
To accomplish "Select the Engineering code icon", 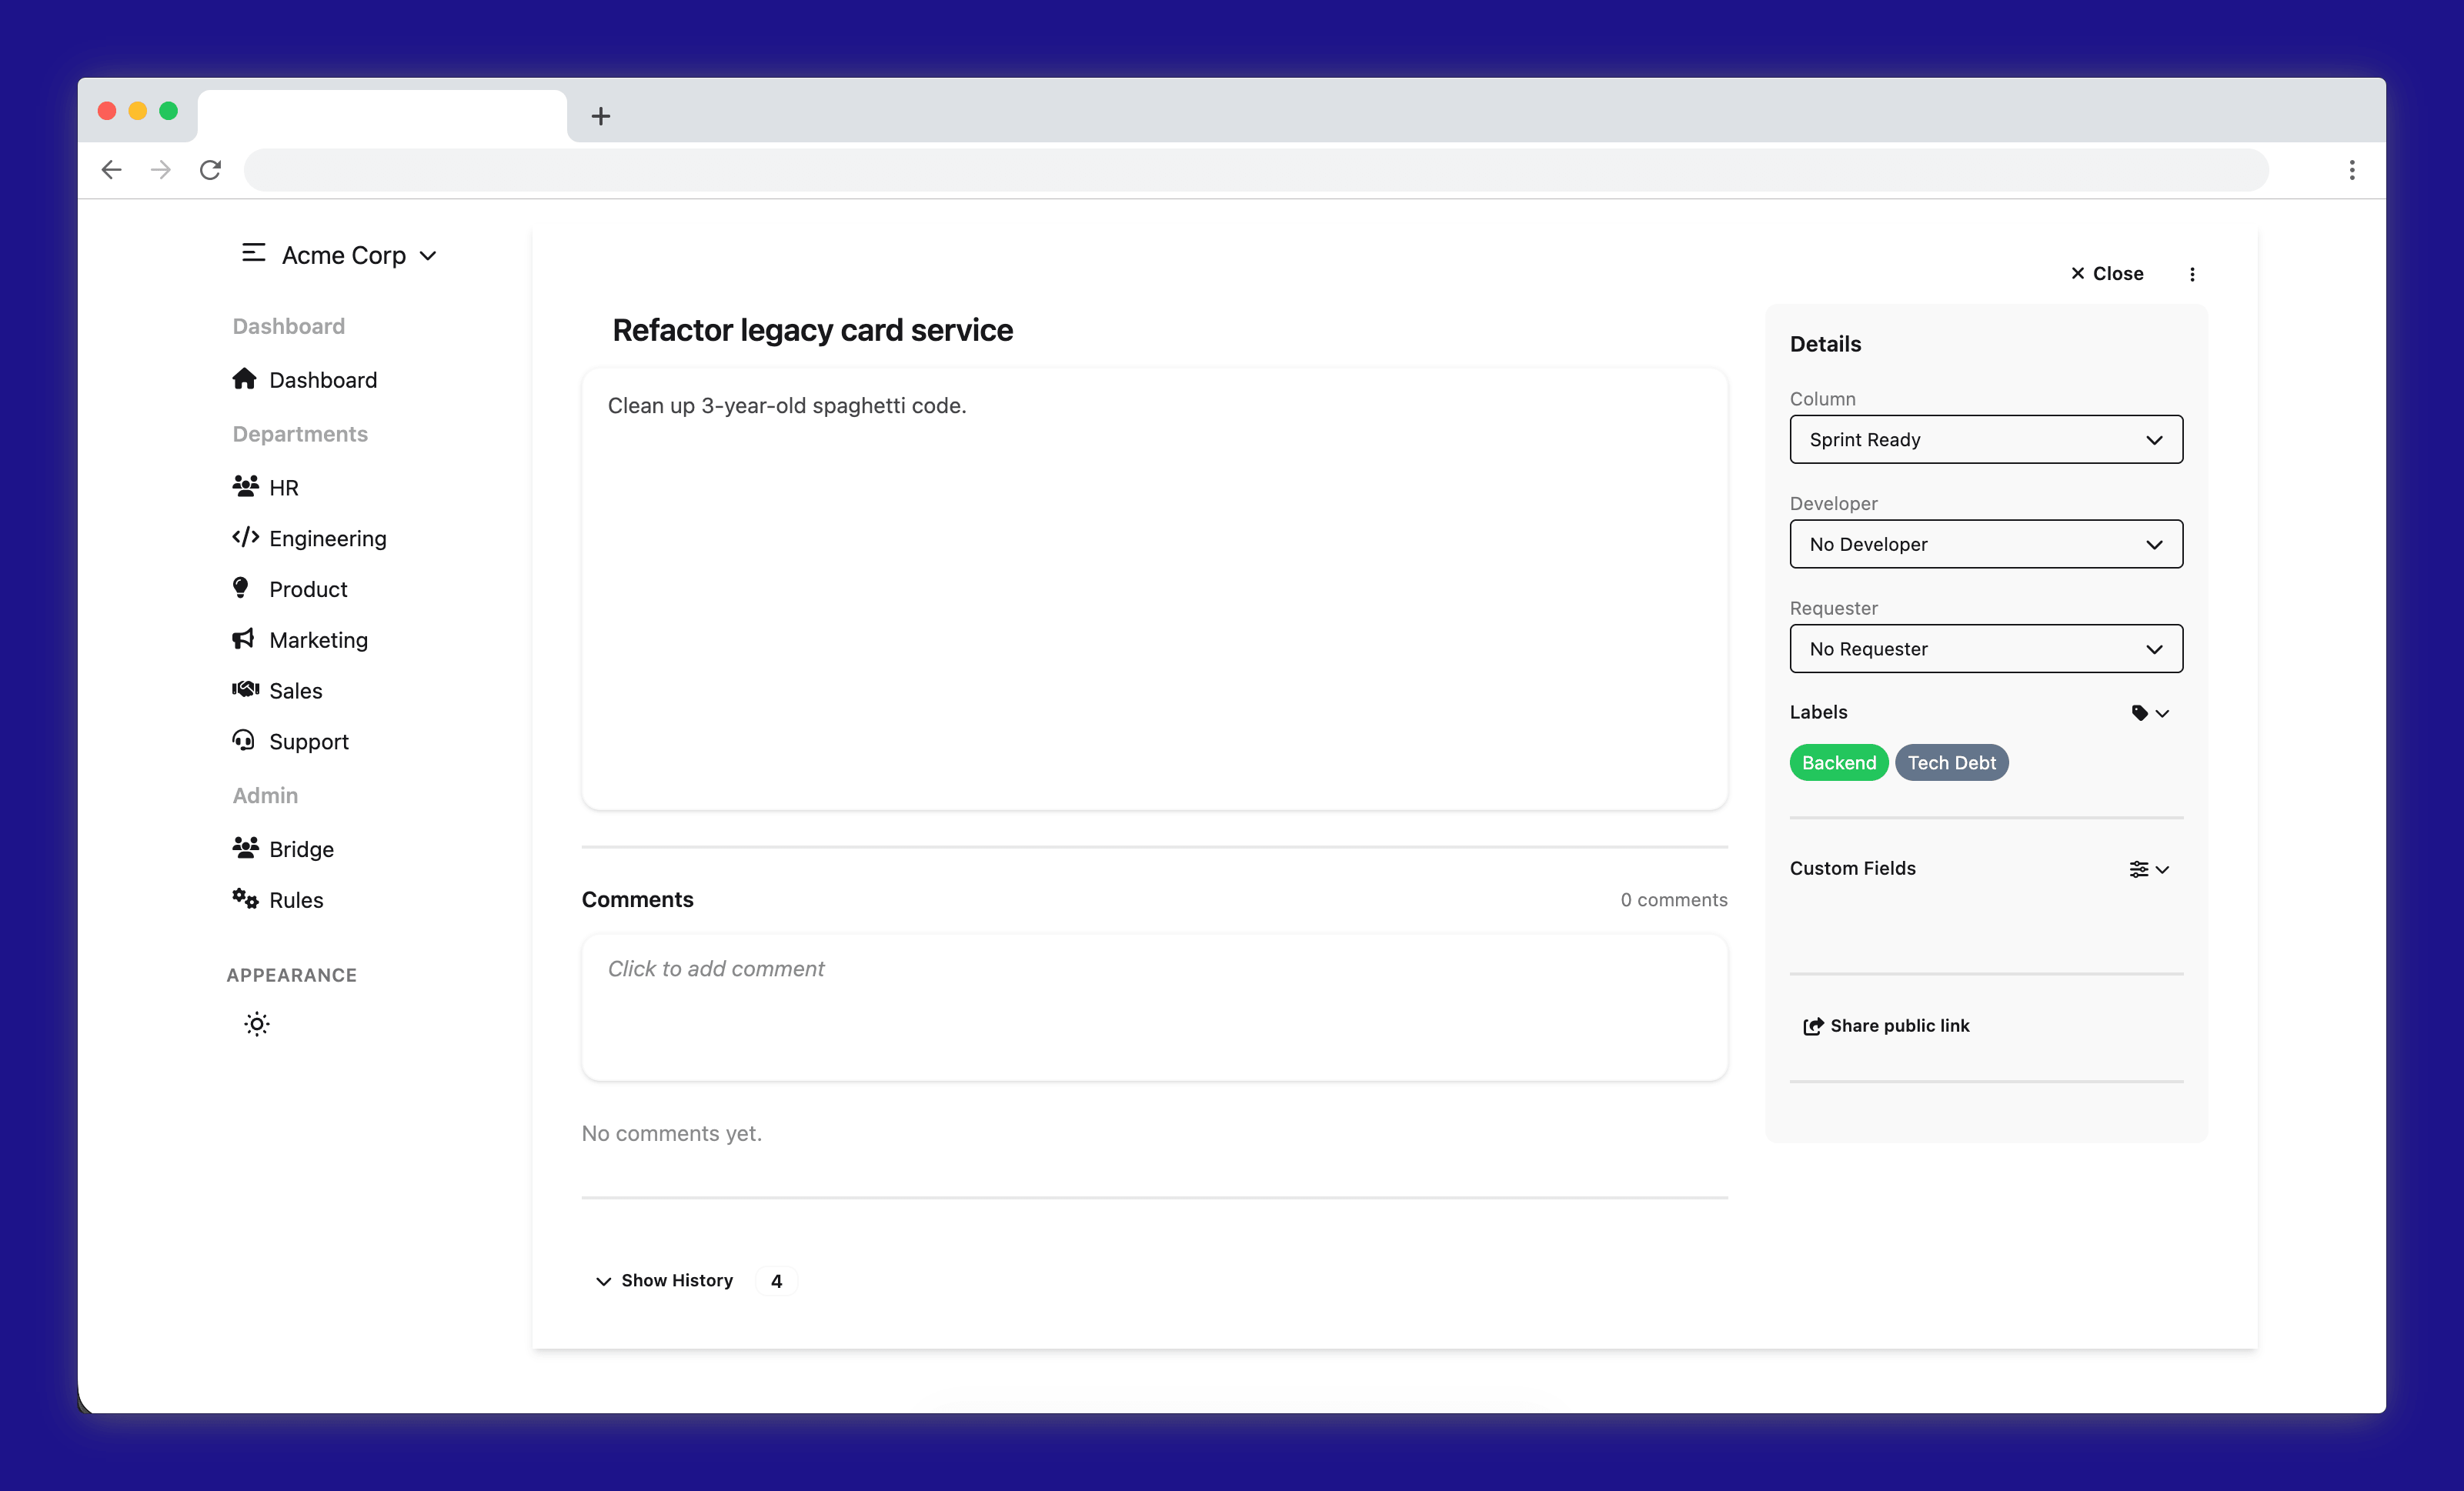I will 245,537.
